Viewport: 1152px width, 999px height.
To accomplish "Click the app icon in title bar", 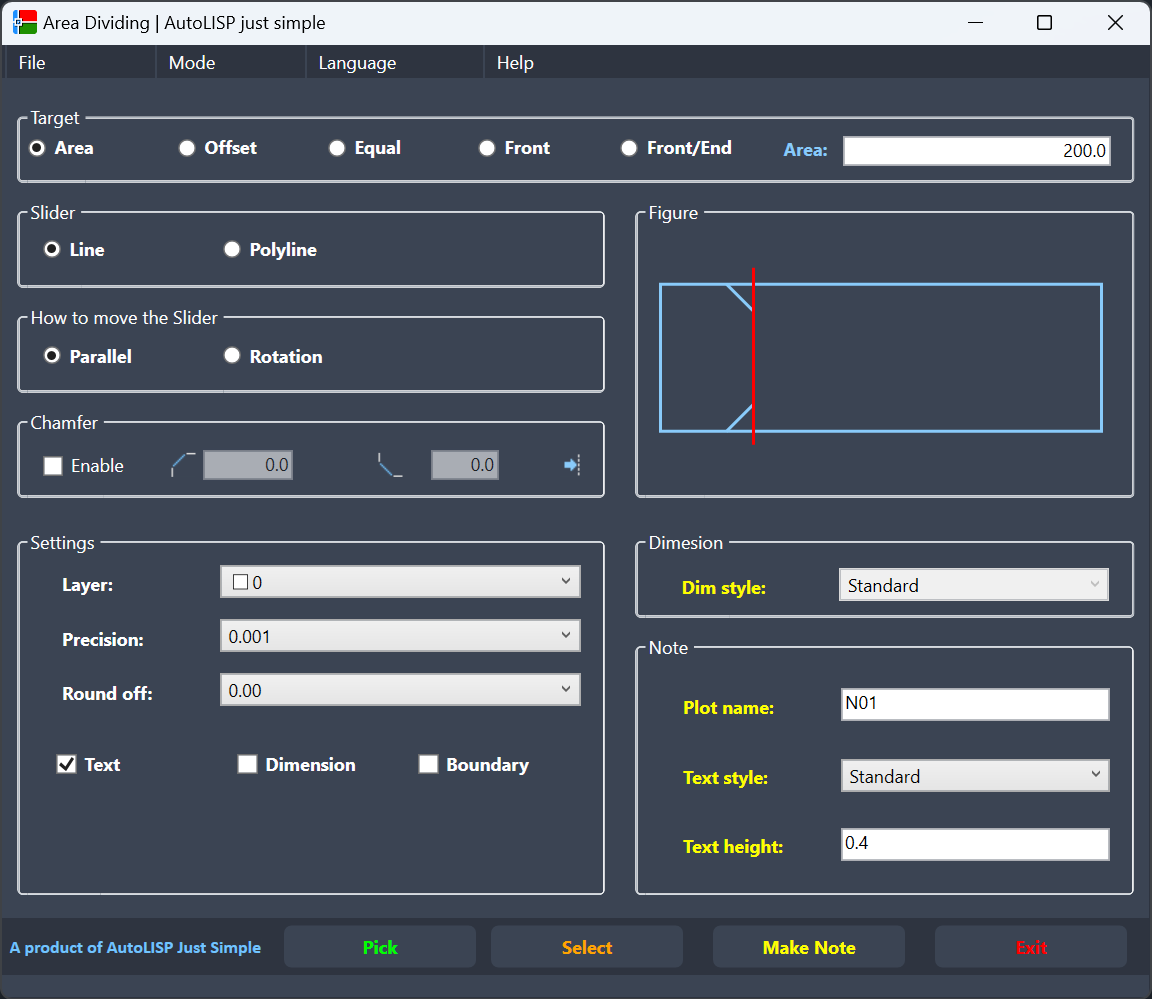I will click(25, 23).
